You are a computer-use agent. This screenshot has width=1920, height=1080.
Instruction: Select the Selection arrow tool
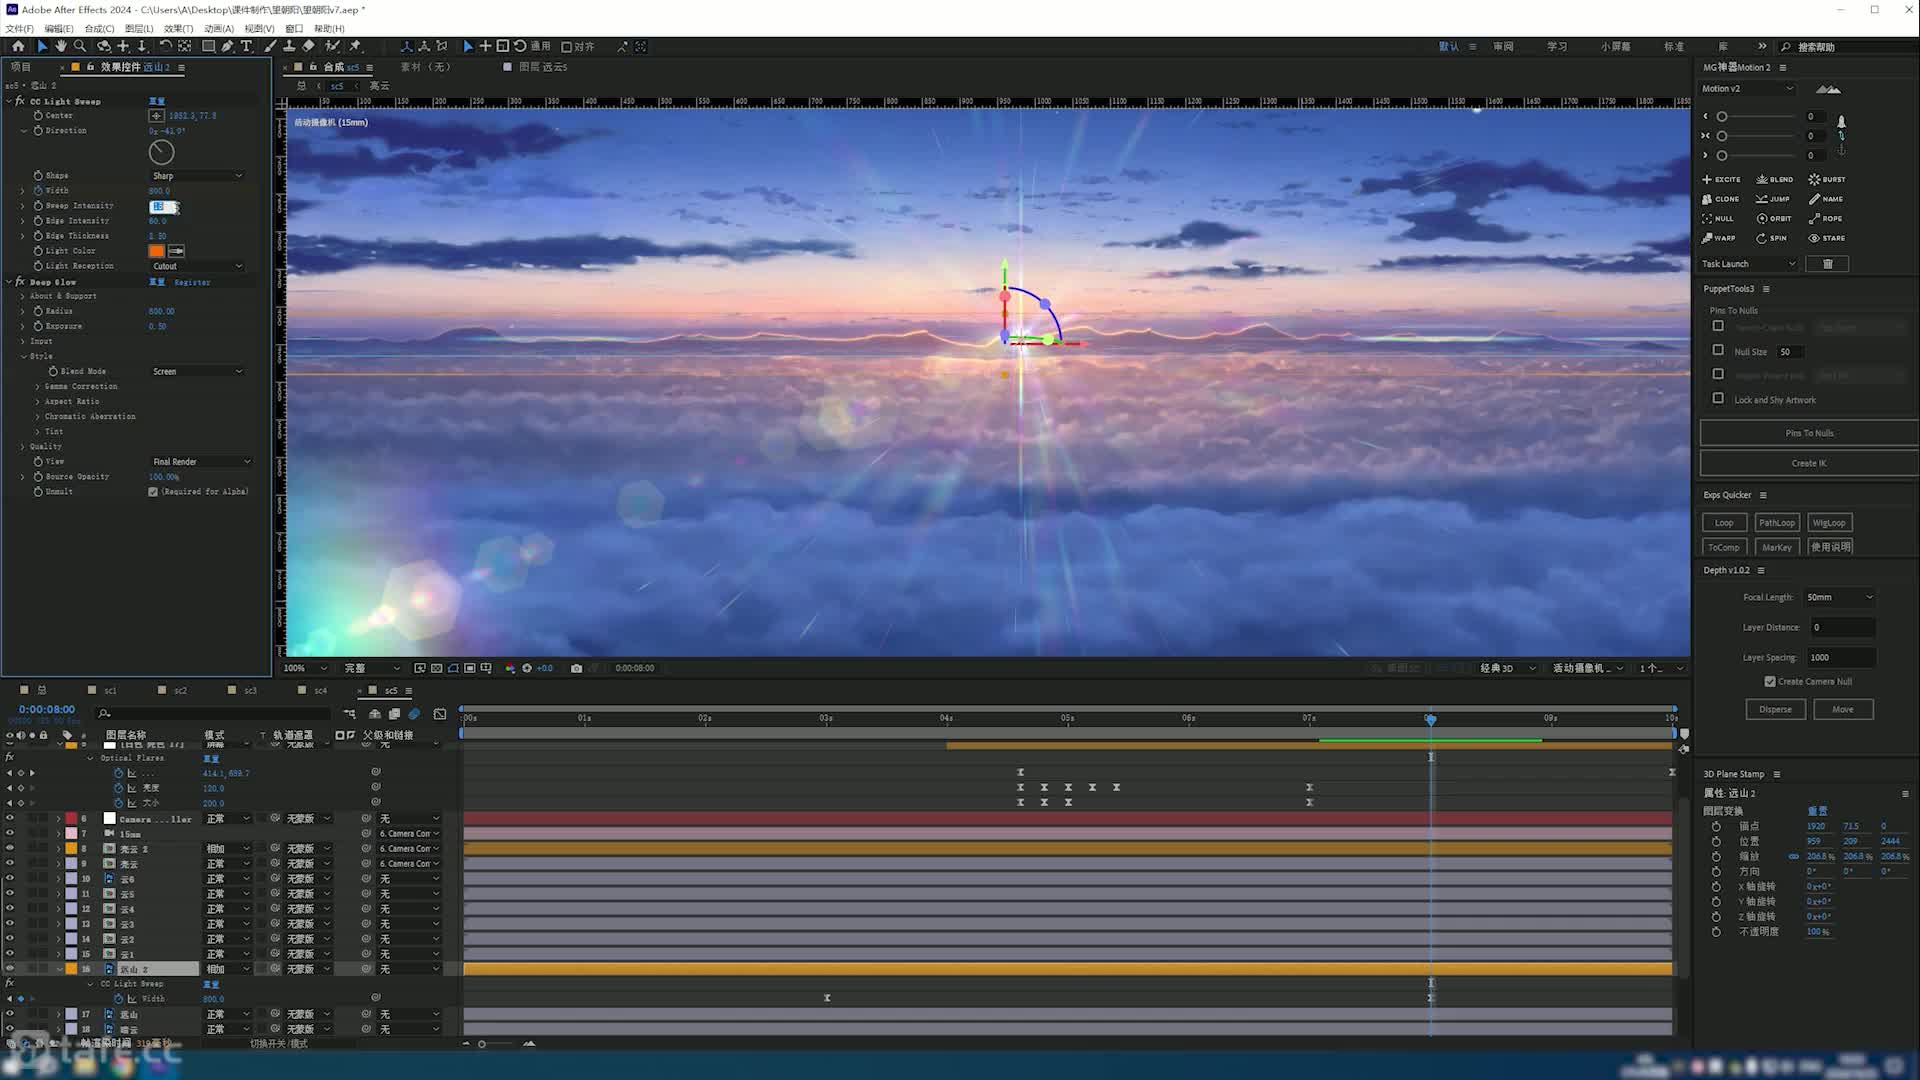point(42,46)
